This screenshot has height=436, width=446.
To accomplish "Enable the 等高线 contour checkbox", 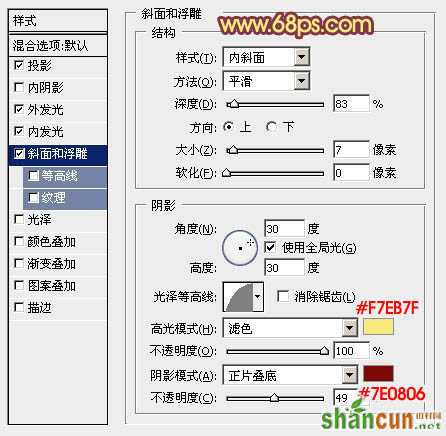I will coord(34,176).
